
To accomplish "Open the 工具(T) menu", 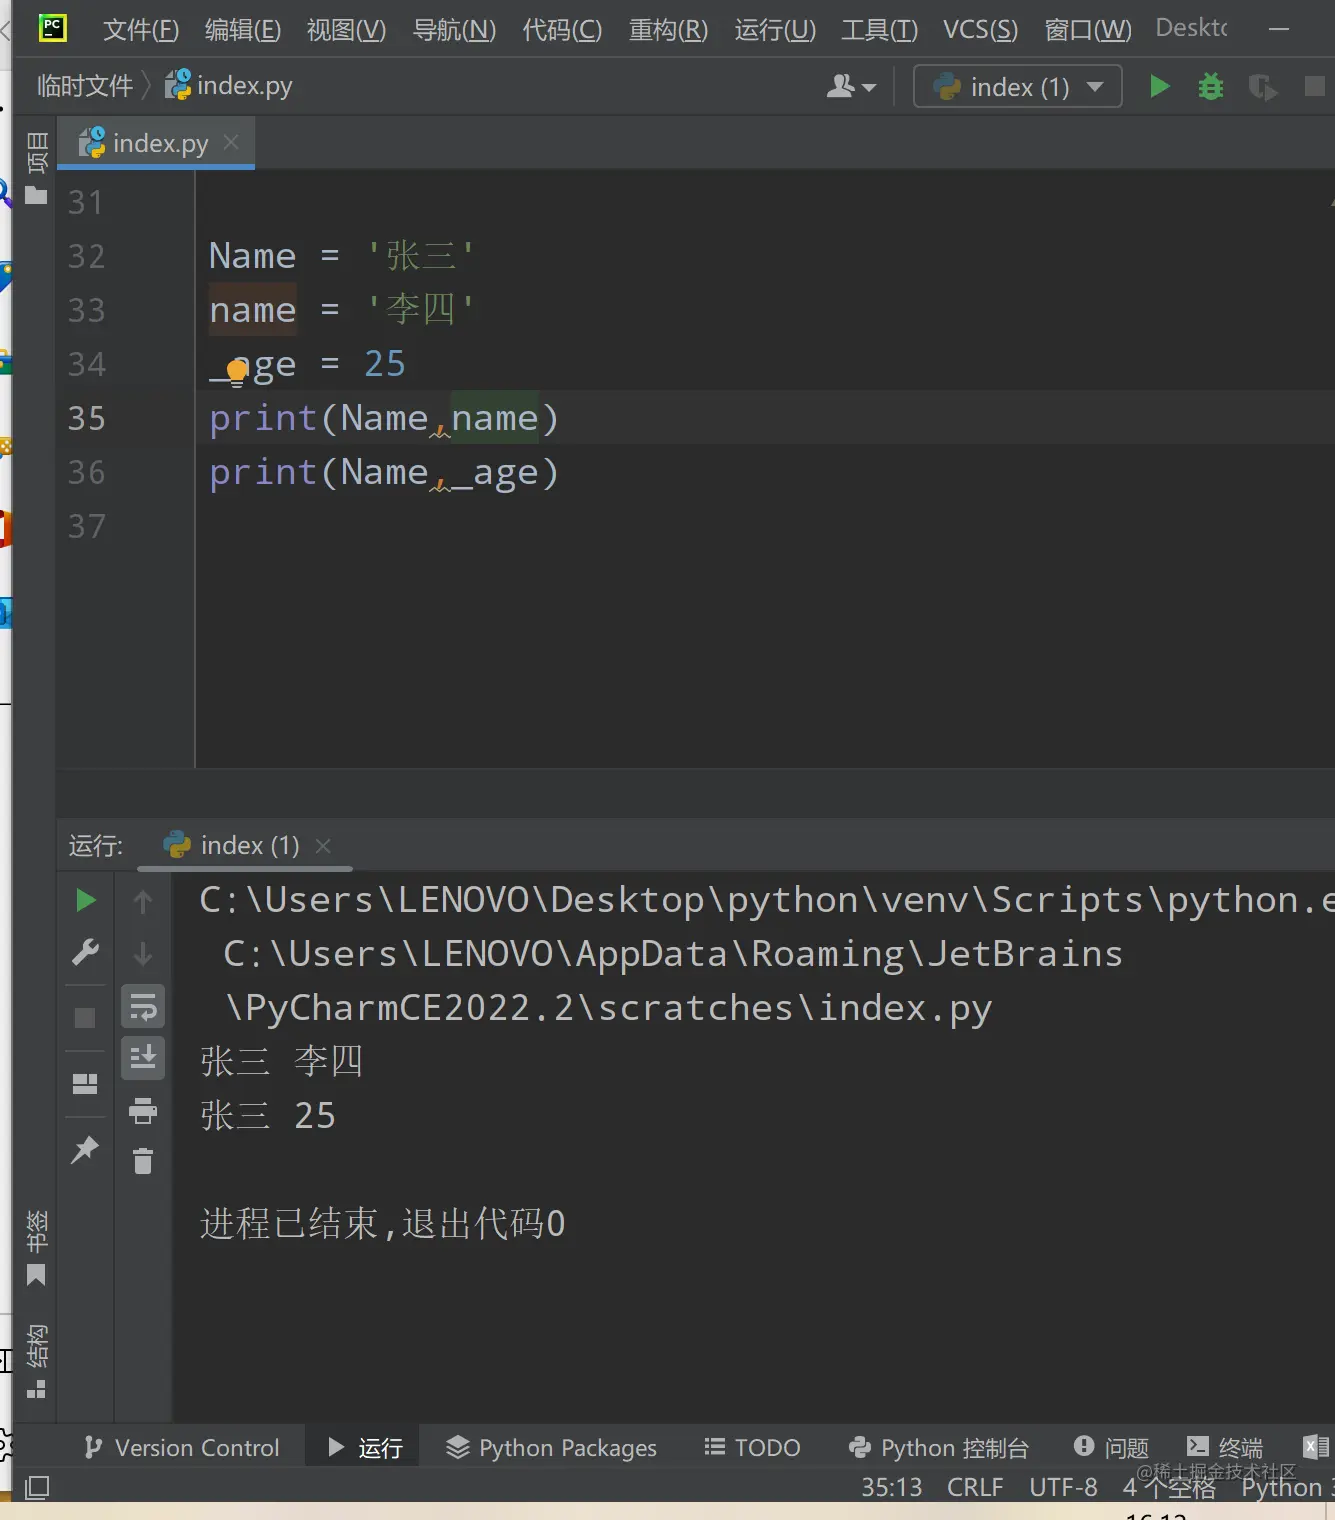I will [x=879, y=29].
